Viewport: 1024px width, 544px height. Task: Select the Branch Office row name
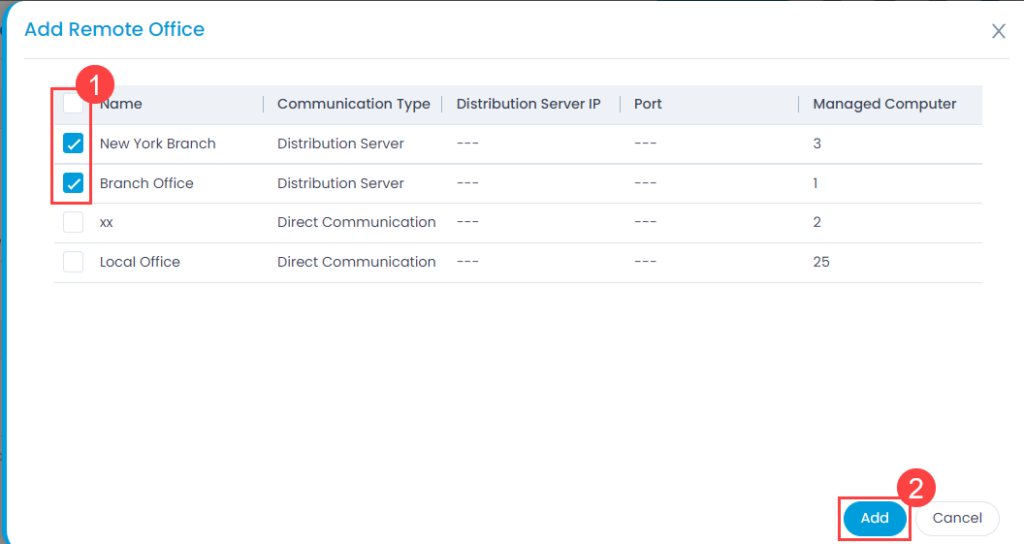pos(146,184)
